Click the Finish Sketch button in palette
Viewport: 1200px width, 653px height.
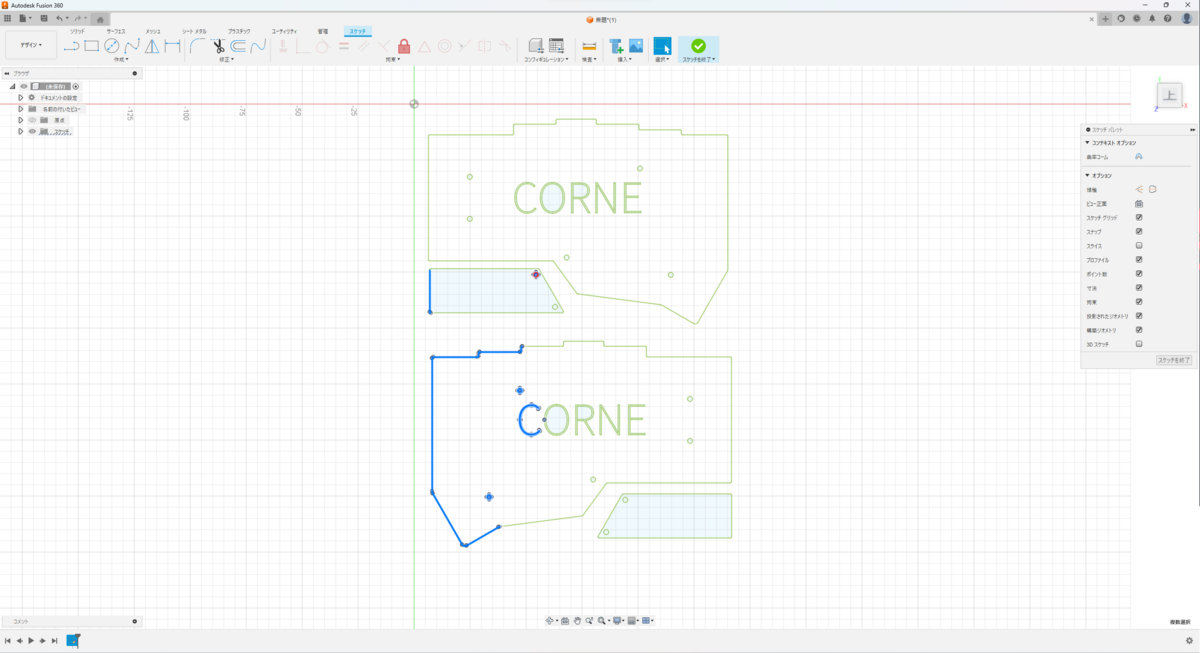(1174, 360)
